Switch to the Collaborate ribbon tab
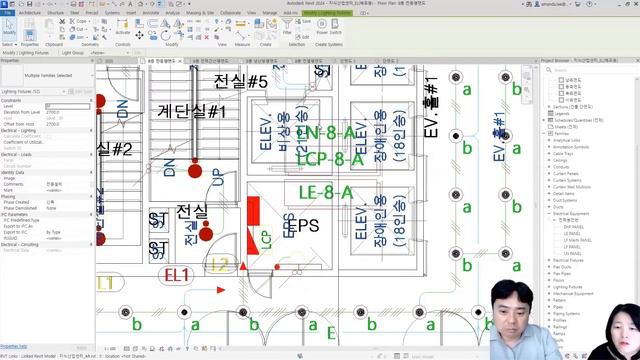Screen dimensions: 640x360 click(230, 13)
